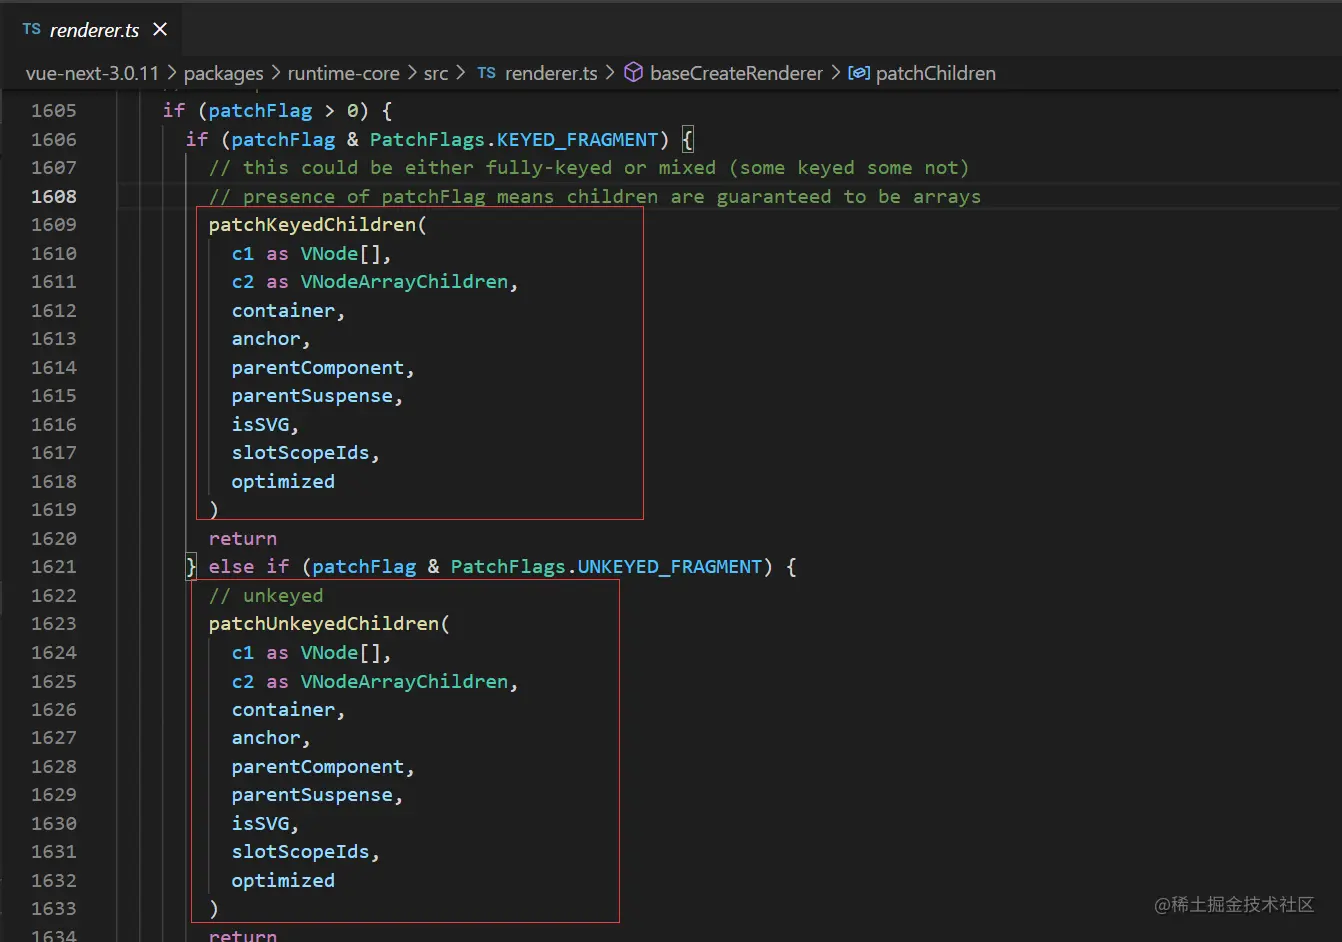Click the else keyword on line 1621
The image size is (1342, 942).
pos(232,567)
